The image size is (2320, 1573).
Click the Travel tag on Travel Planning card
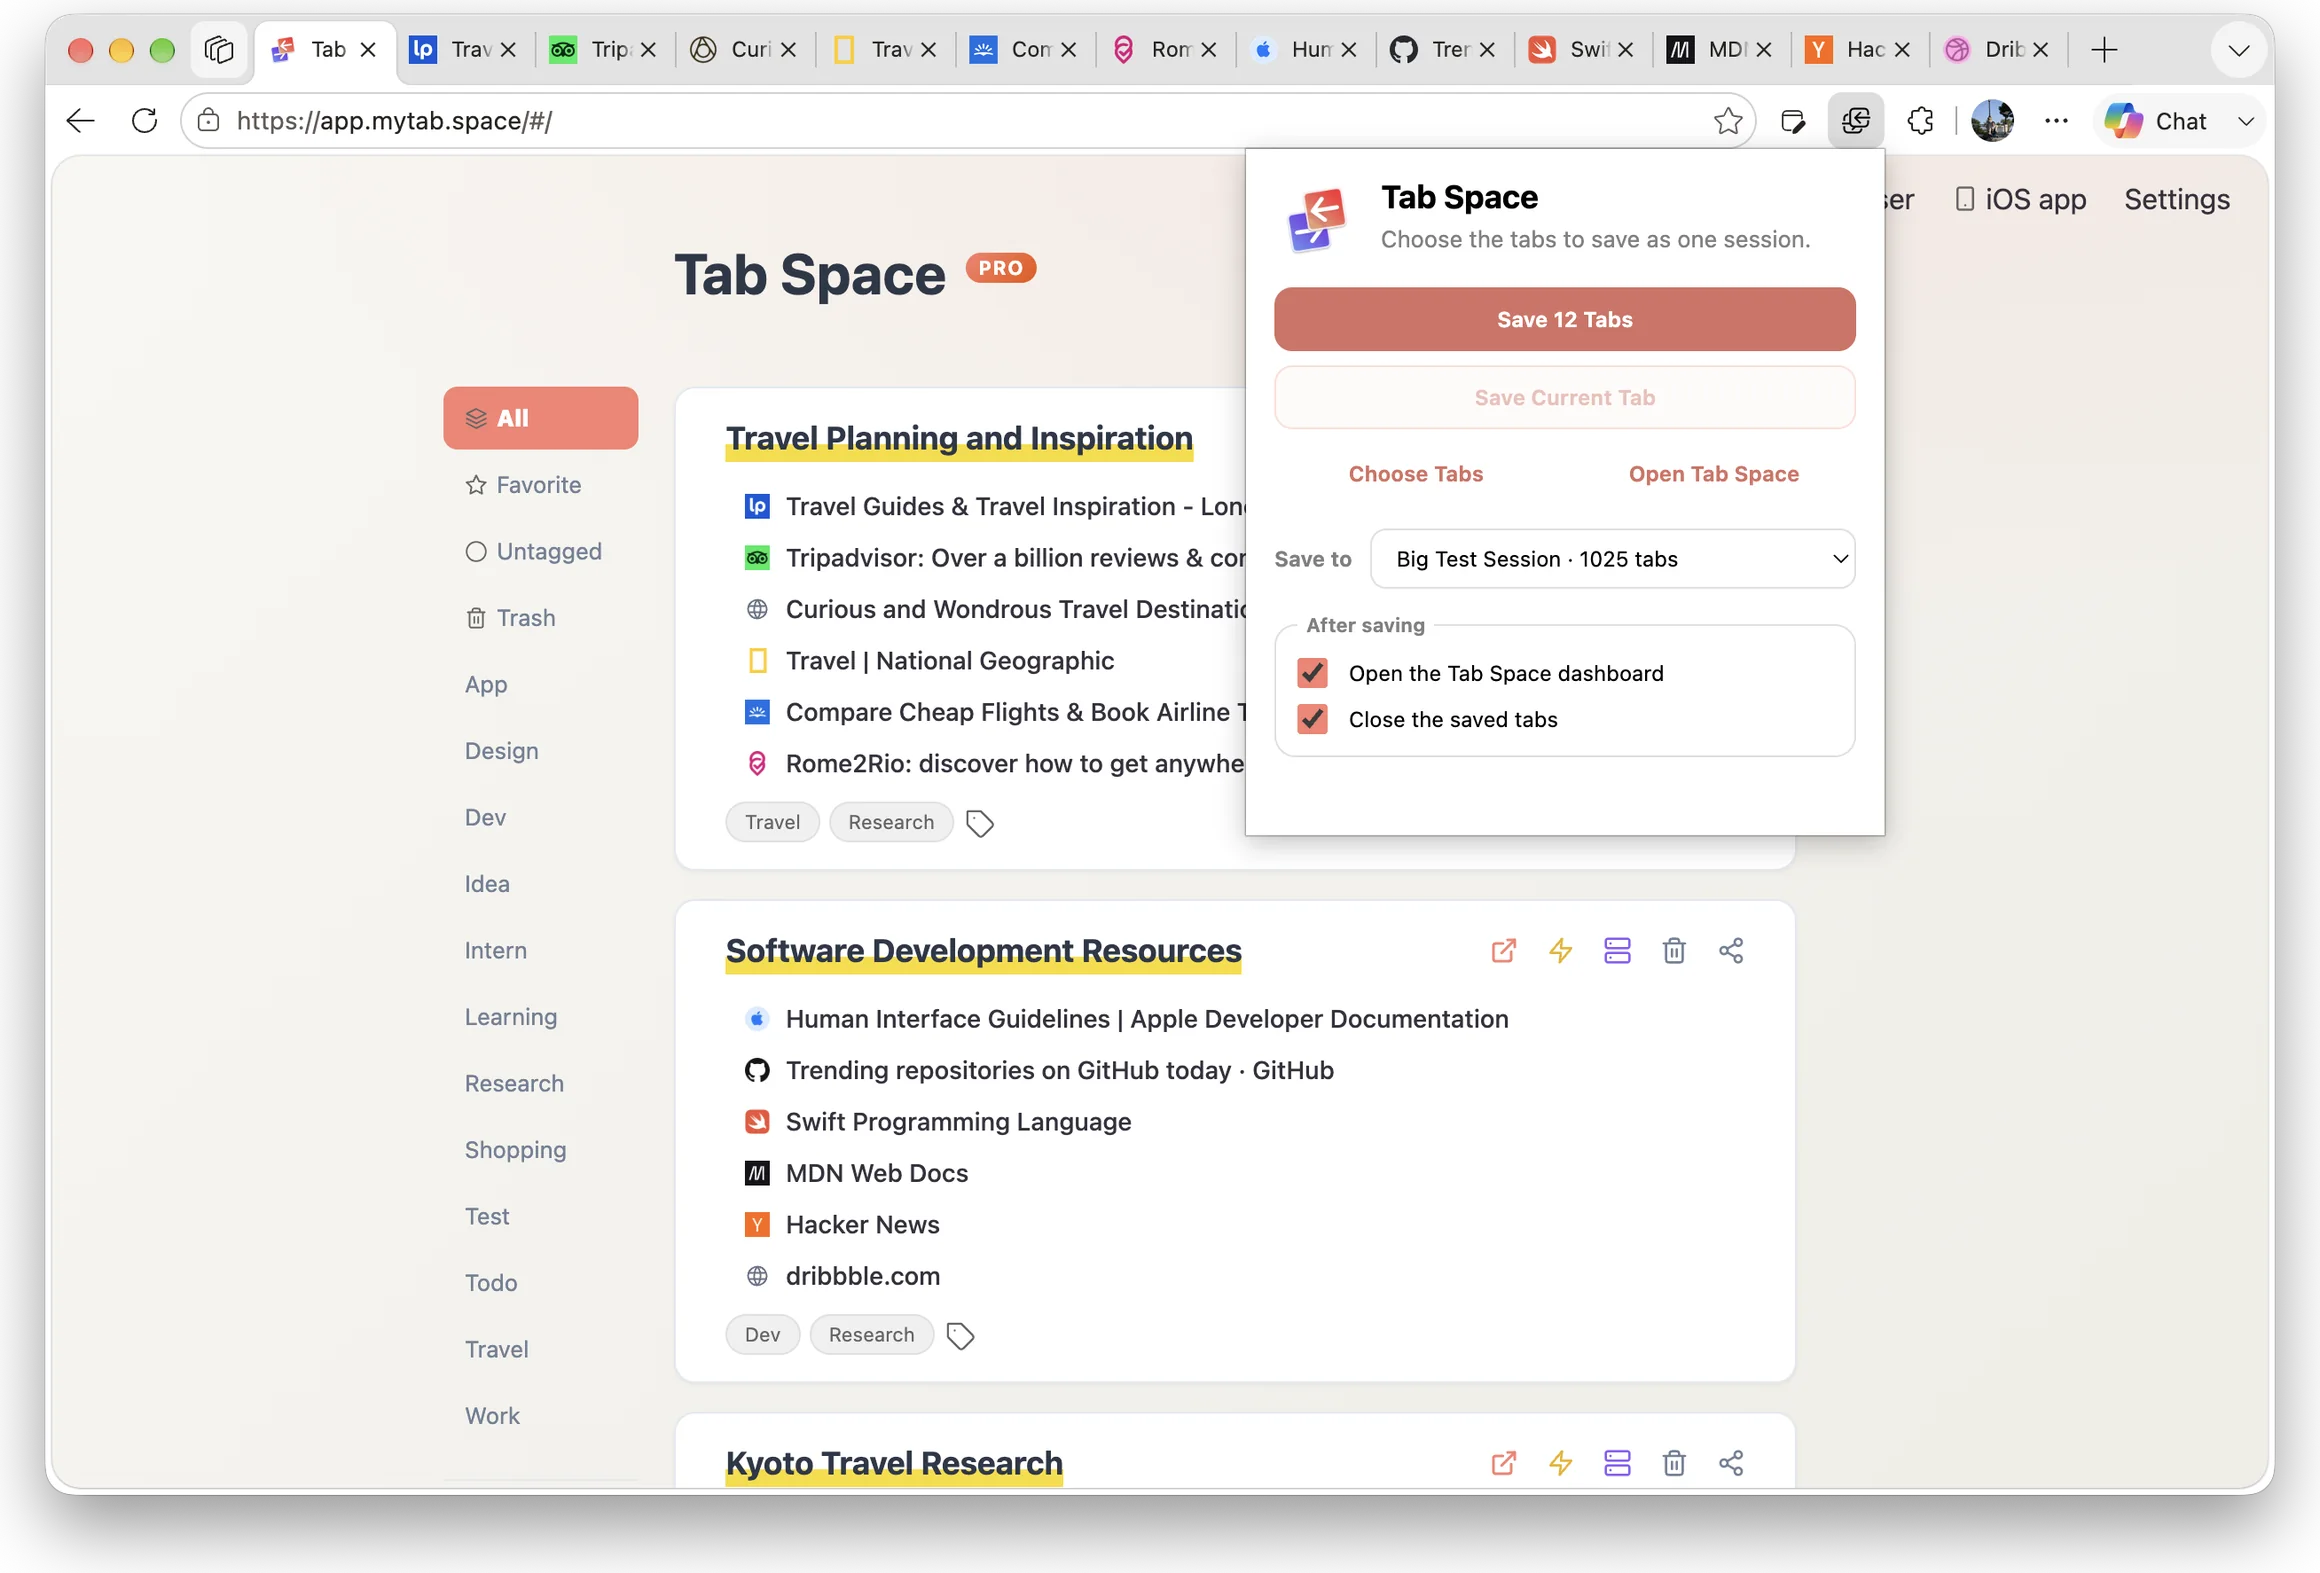pos(772,822)
